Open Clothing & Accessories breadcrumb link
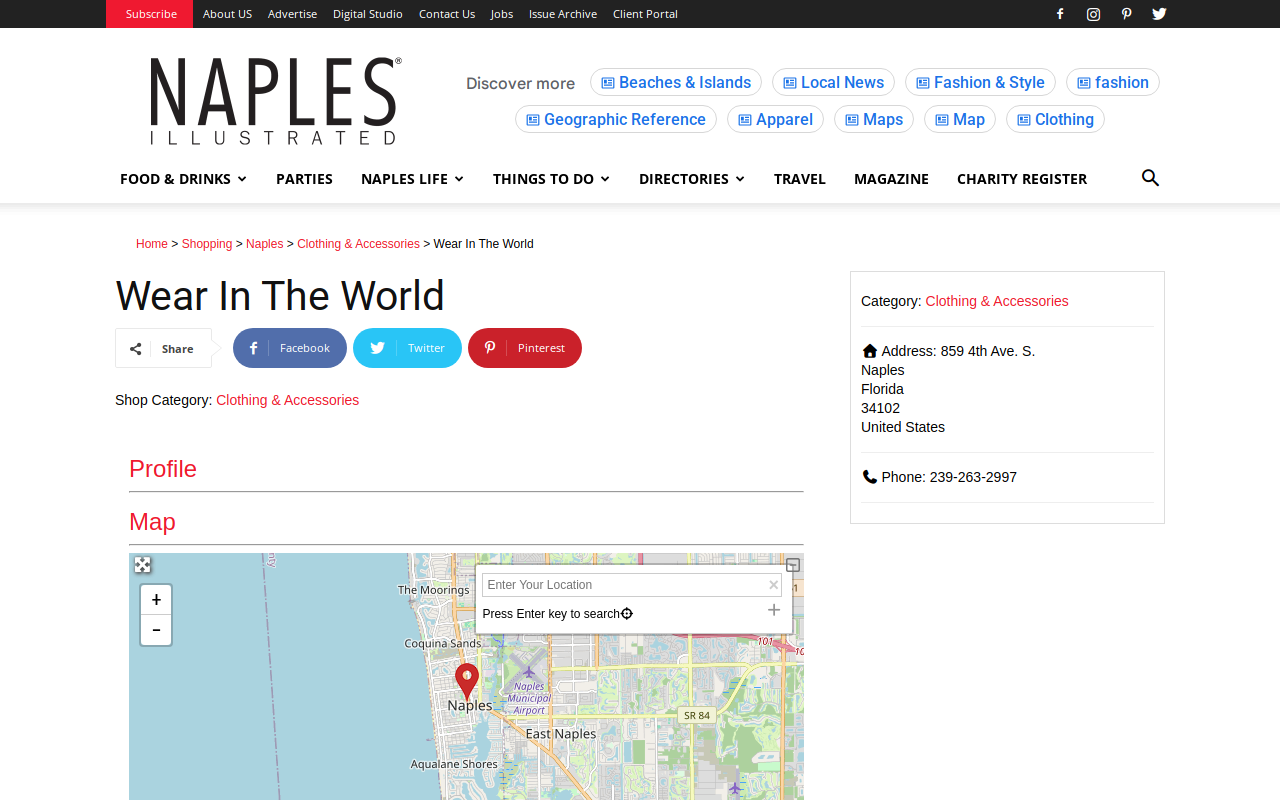 click(x=358, y=244)
